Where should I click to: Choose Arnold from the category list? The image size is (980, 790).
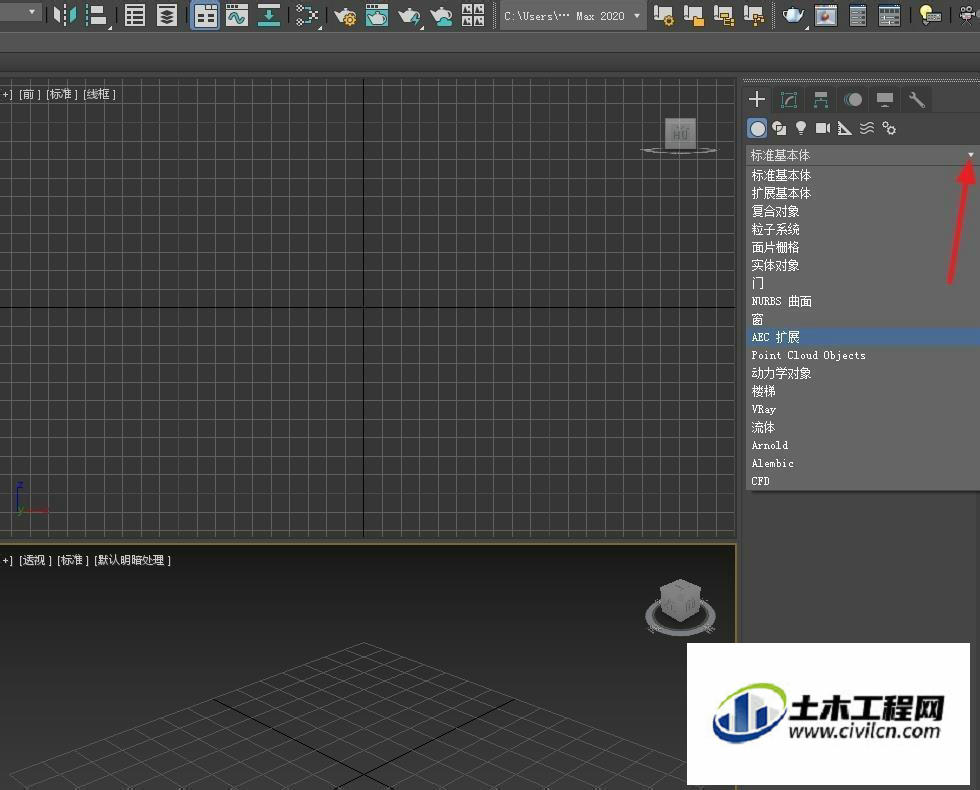(x=862, y=445)
